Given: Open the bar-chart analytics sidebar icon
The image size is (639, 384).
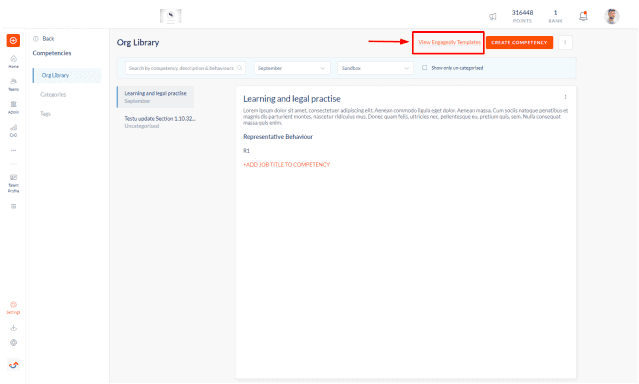Looking at the screenshot, I should pyautogui.click(x=13, y=130).
